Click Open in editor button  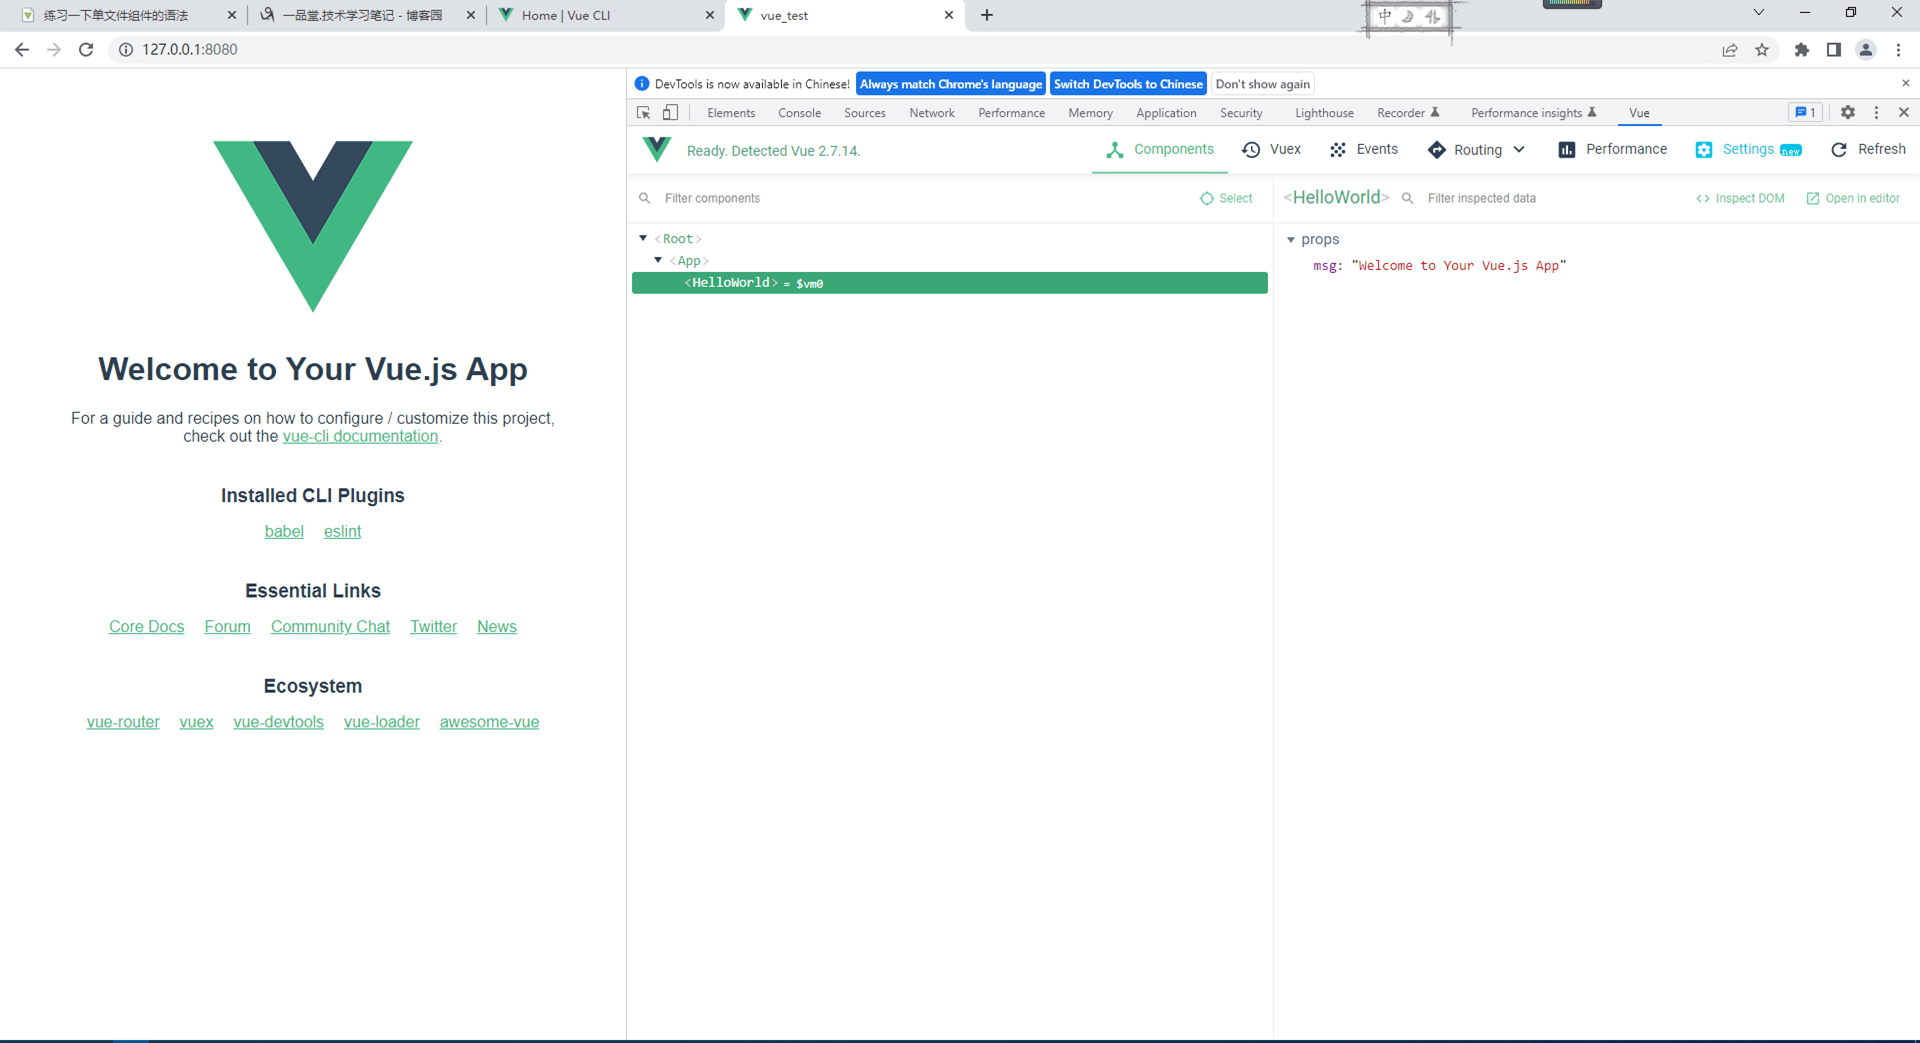coord(1853,198)
